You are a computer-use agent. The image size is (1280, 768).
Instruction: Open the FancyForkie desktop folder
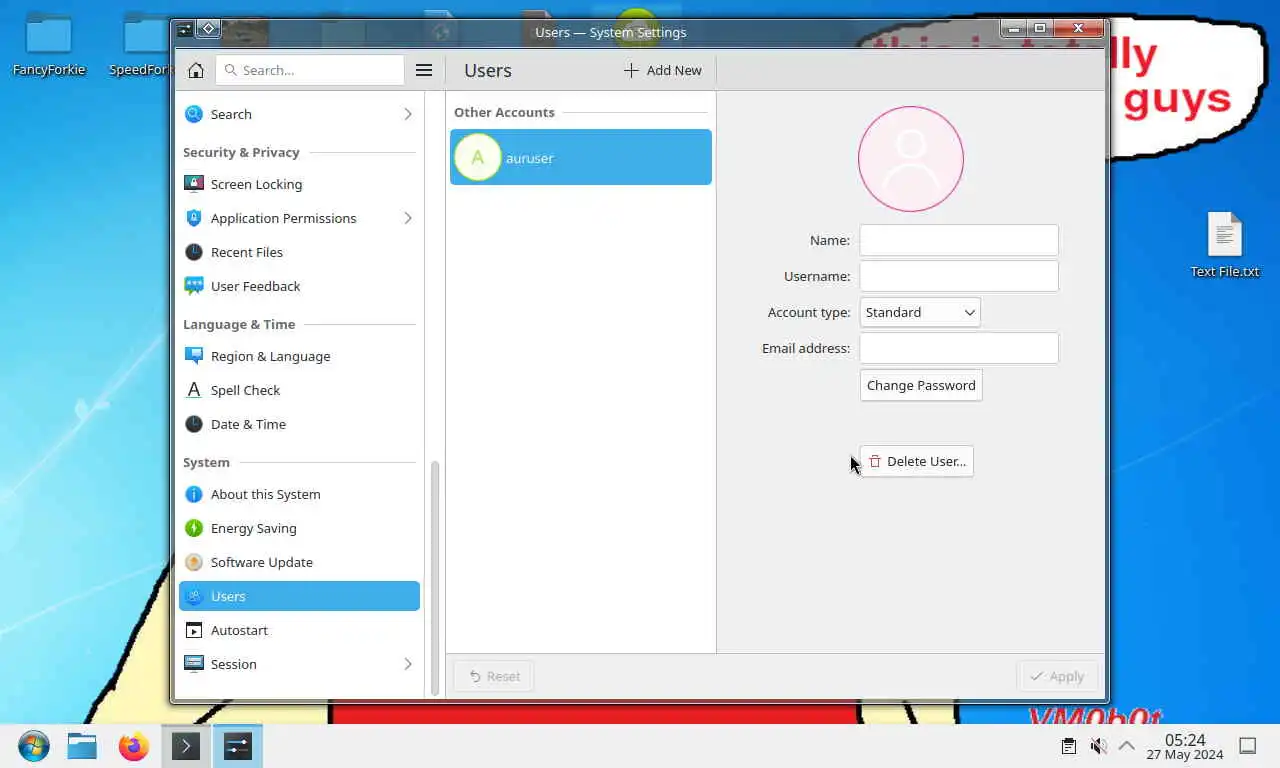click(x=49, y=46)
